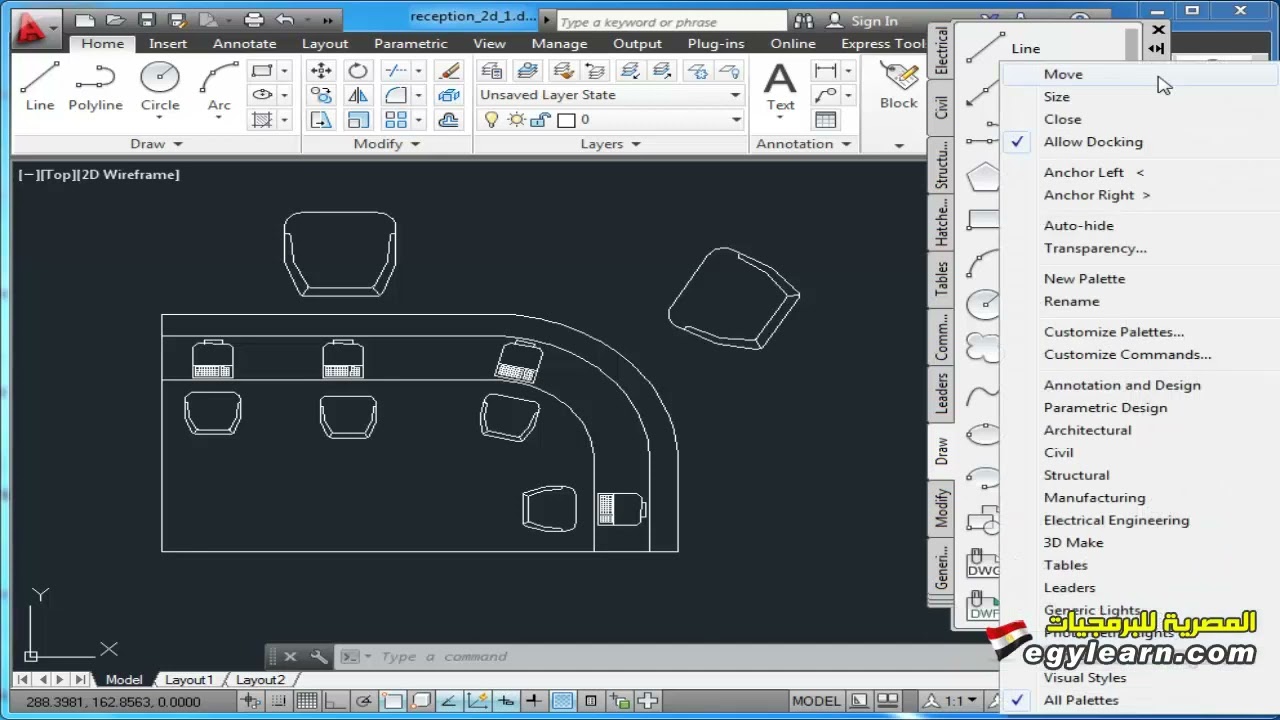The image size is (1280, 720).
Task: Toggle the Allow Docking option
Action: click(1093, 142)
